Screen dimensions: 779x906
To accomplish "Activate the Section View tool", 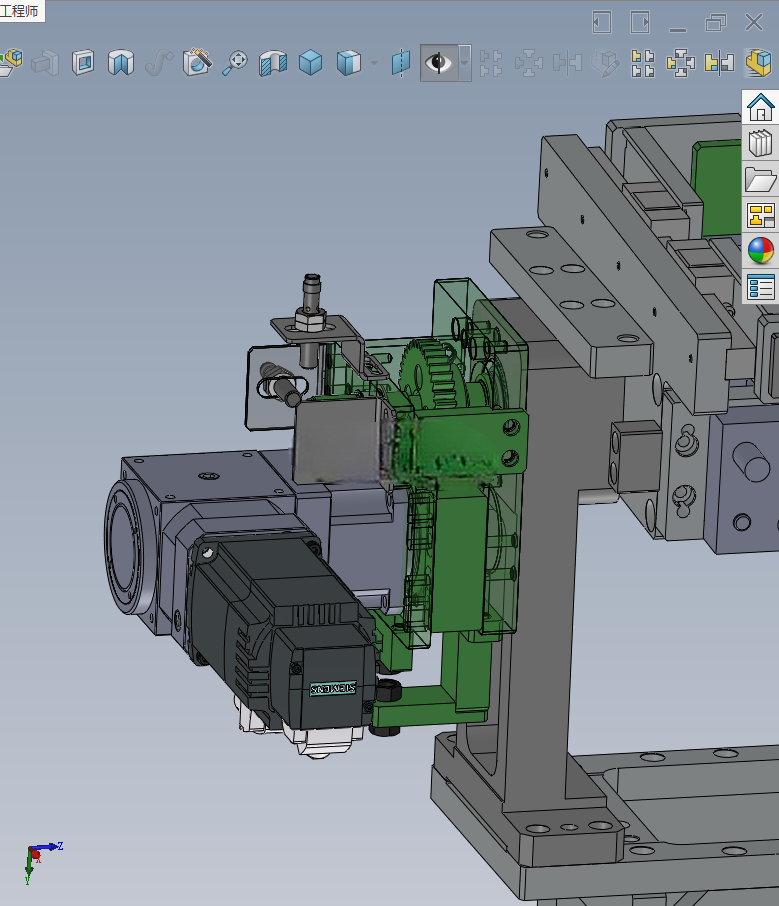I will pos(273,62).
